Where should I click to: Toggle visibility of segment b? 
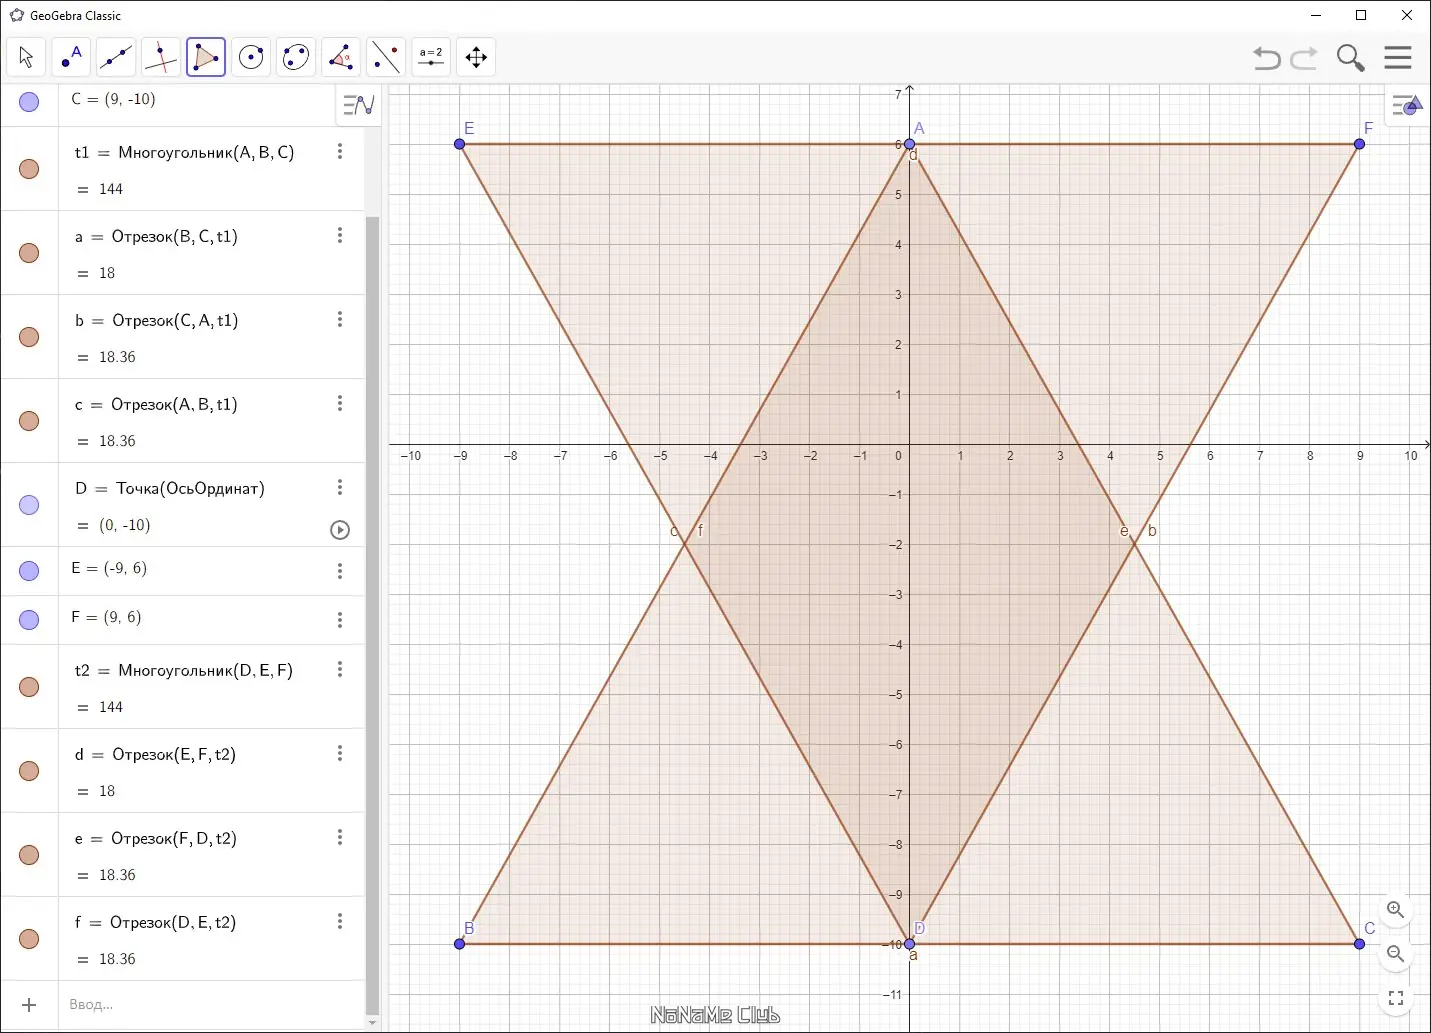click(29, 337)
